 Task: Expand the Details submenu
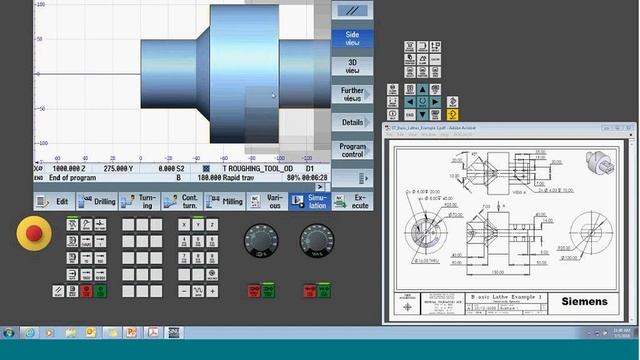(352, 122)
